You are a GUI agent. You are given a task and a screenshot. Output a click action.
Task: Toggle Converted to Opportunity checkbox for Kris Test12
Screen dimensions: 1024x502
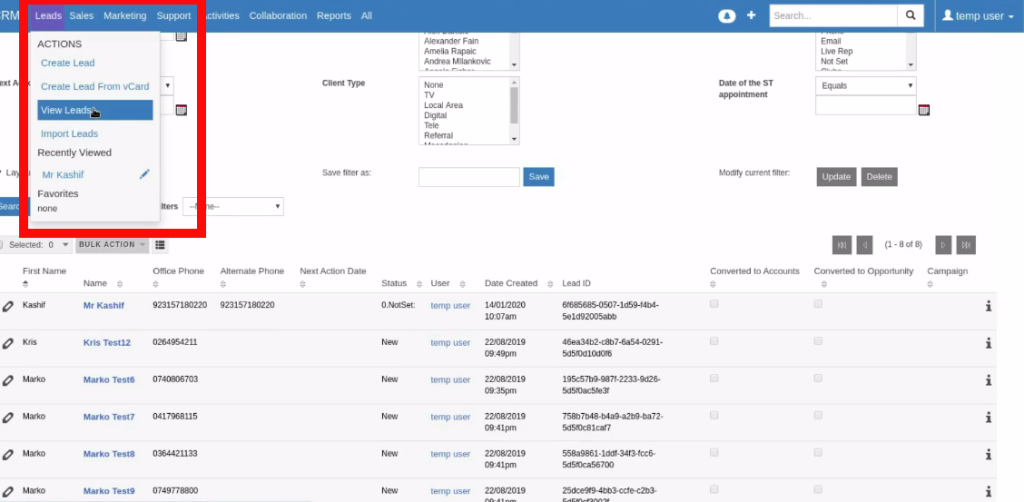tap(818, 341)
